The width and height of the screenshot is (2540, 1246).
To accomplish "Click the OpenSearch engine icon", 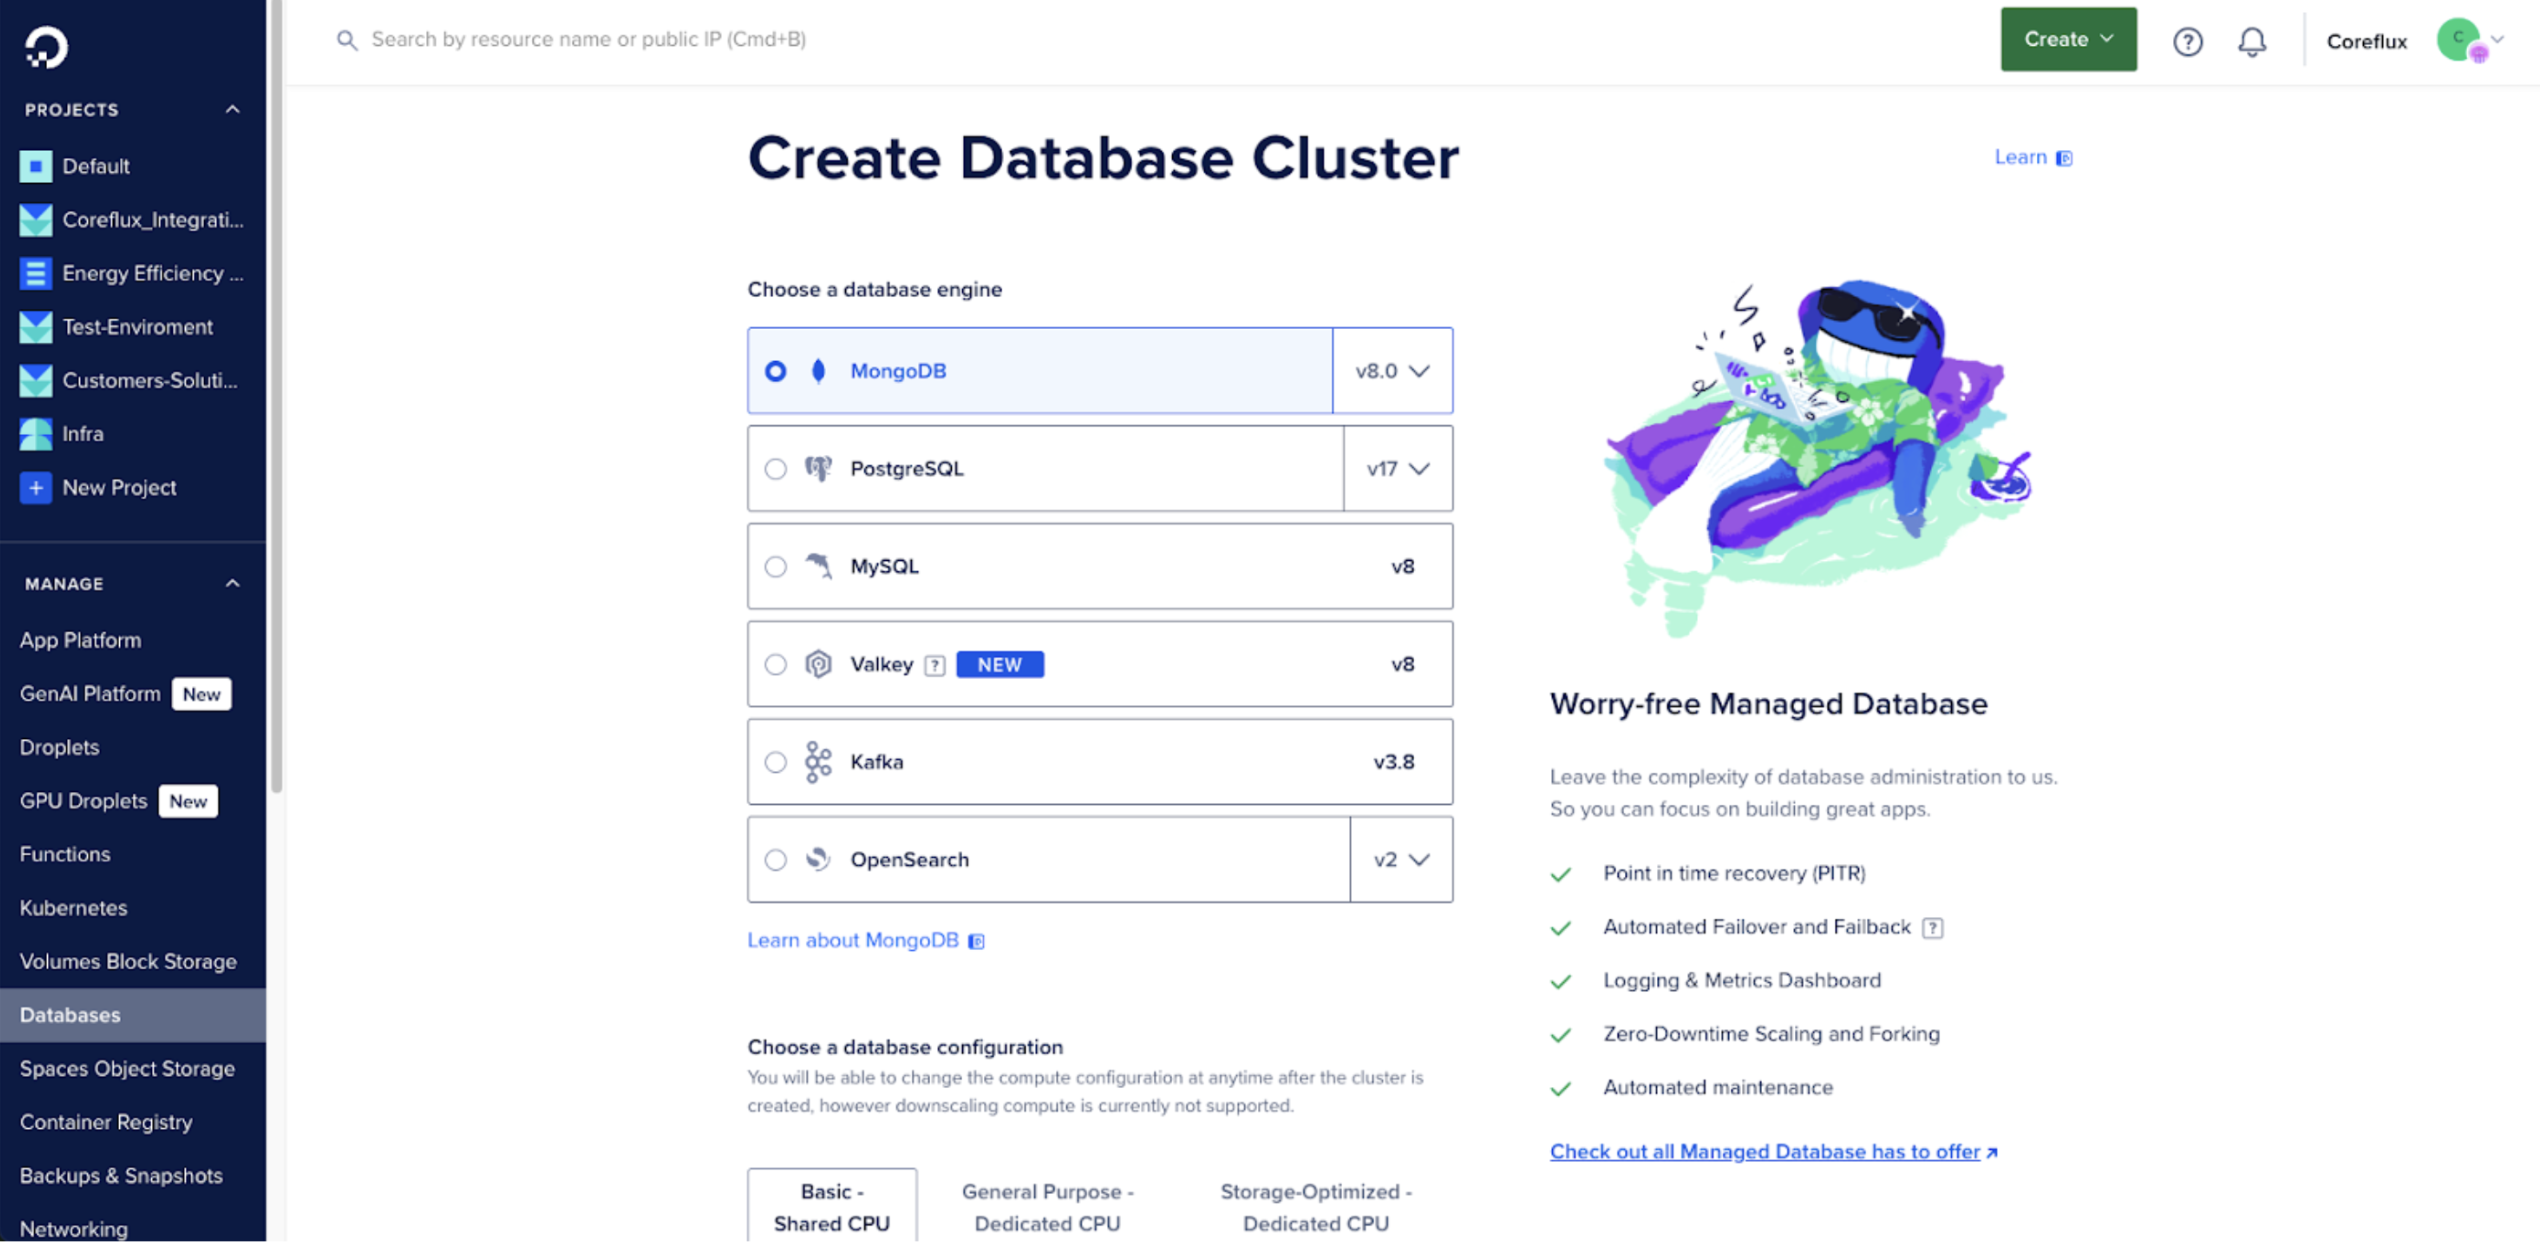I will coord(818,859).
